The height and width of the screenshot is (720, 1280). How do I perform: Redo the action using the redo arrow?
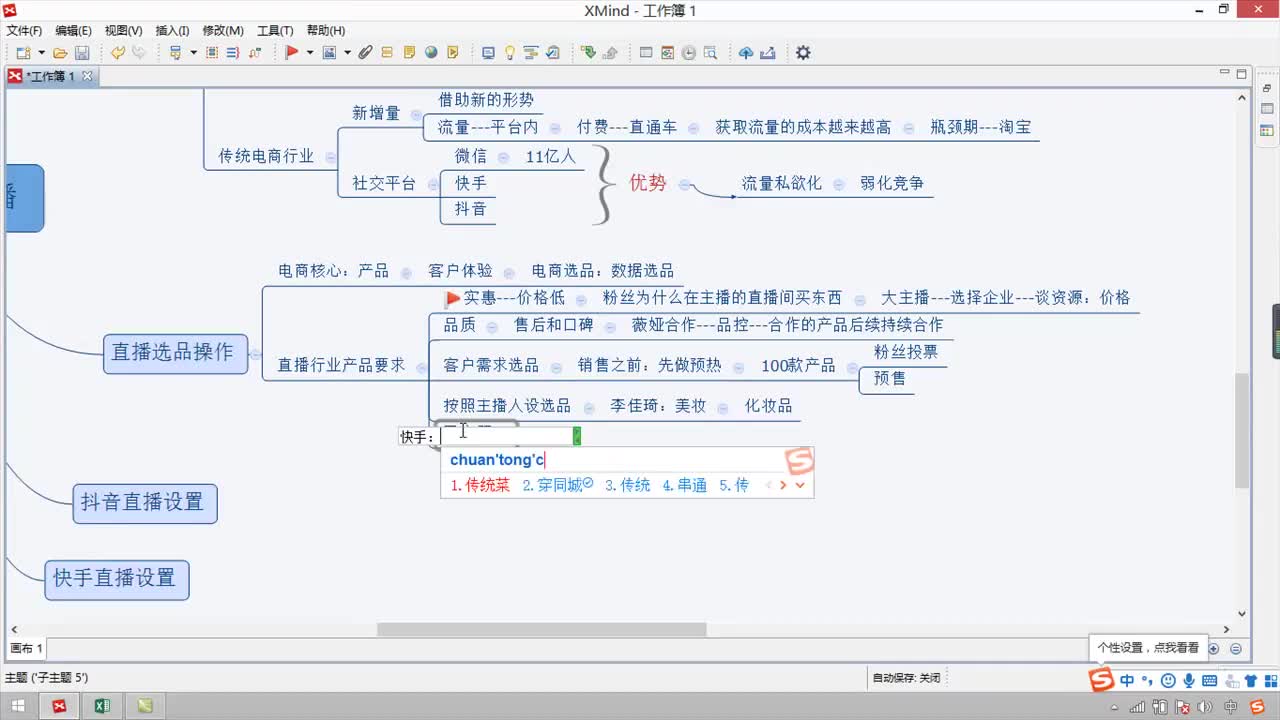[138, 52]
